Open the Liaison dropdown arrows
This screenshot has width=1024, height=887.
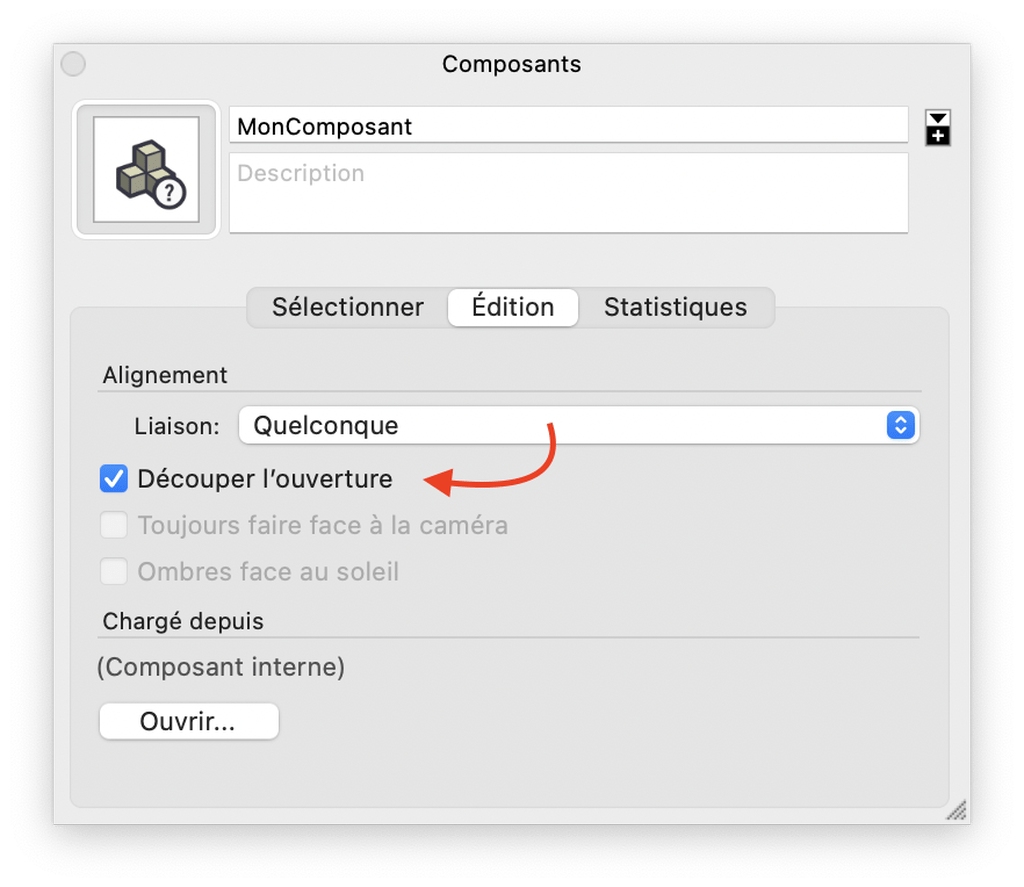click(900, 425)
